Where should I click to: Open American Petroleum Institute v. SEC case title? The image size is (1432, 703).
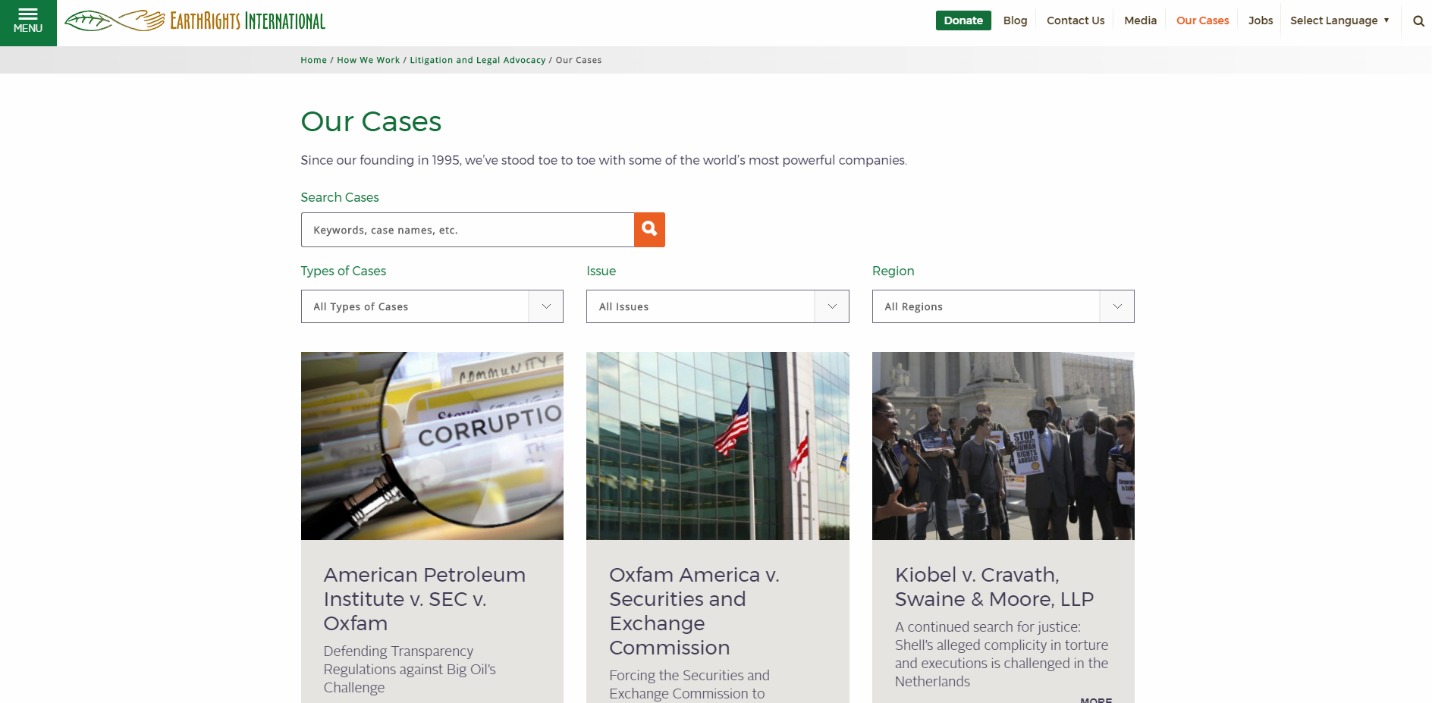pos(424,599)
